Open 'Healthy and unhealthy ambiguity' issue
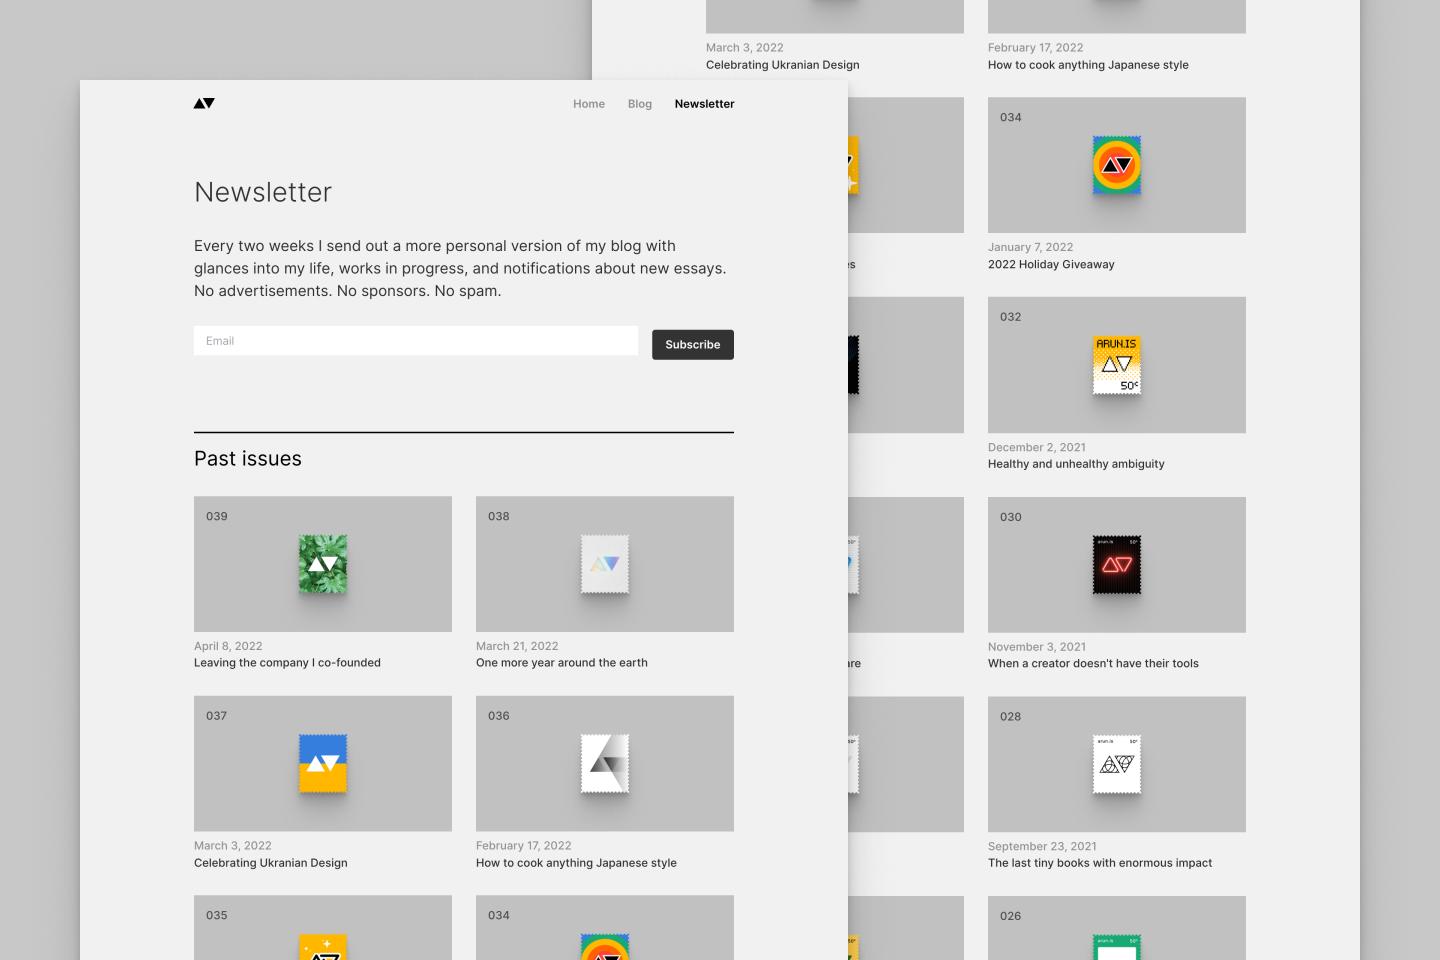Screen dimensions: 1440x960 click(1076, 464)
